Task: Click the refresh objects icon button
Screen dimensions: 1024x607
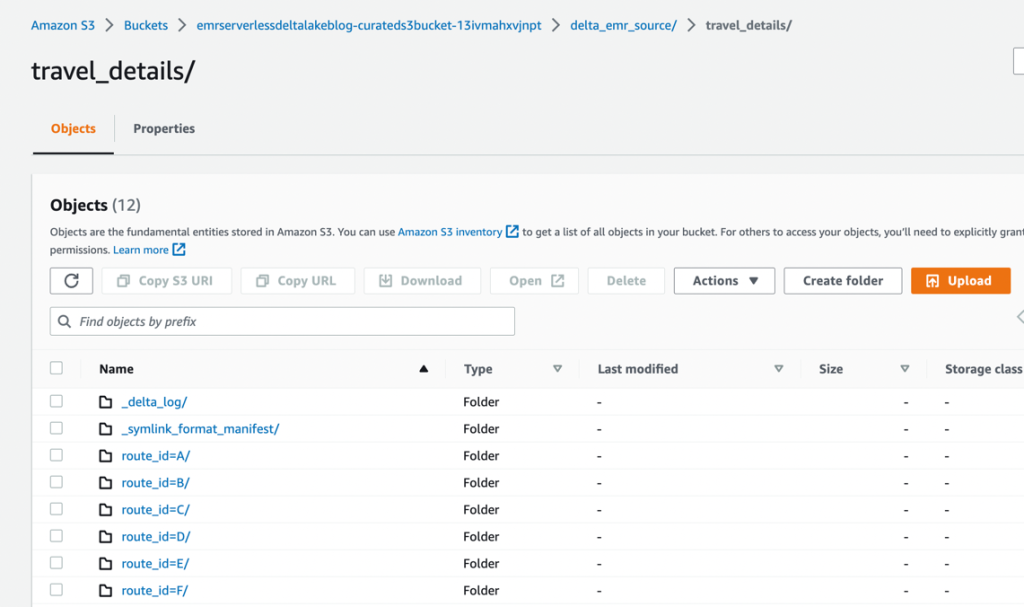Action: (x=71, y=280)
